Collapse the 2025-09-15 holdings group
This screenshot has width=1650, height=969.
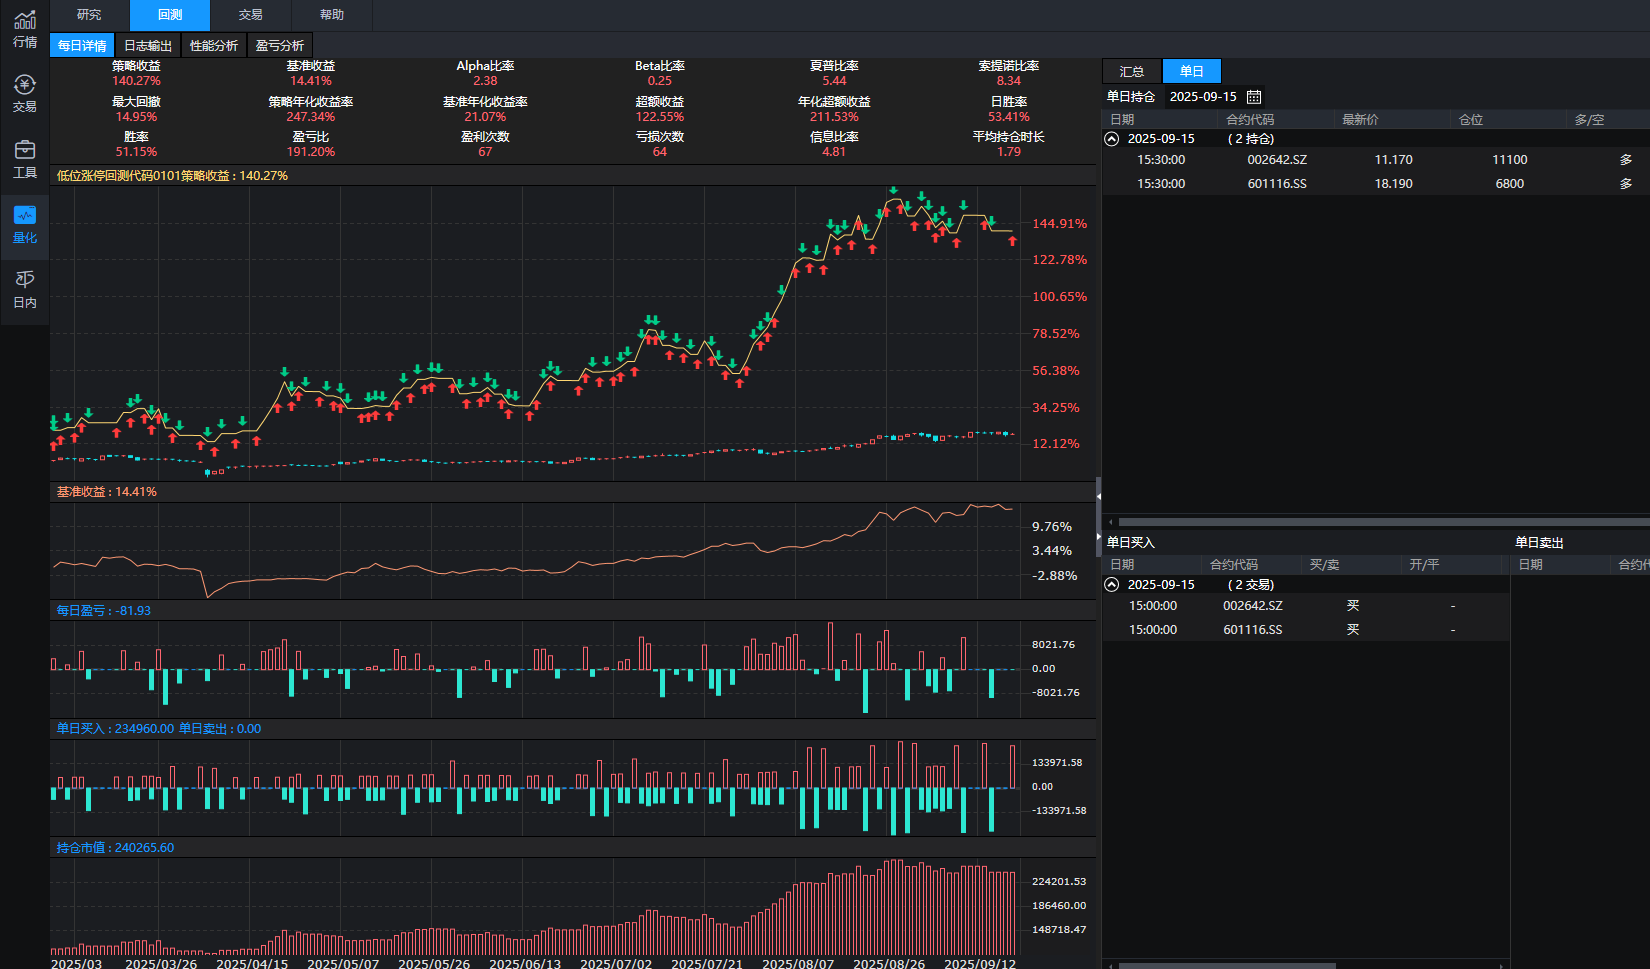1112,139
